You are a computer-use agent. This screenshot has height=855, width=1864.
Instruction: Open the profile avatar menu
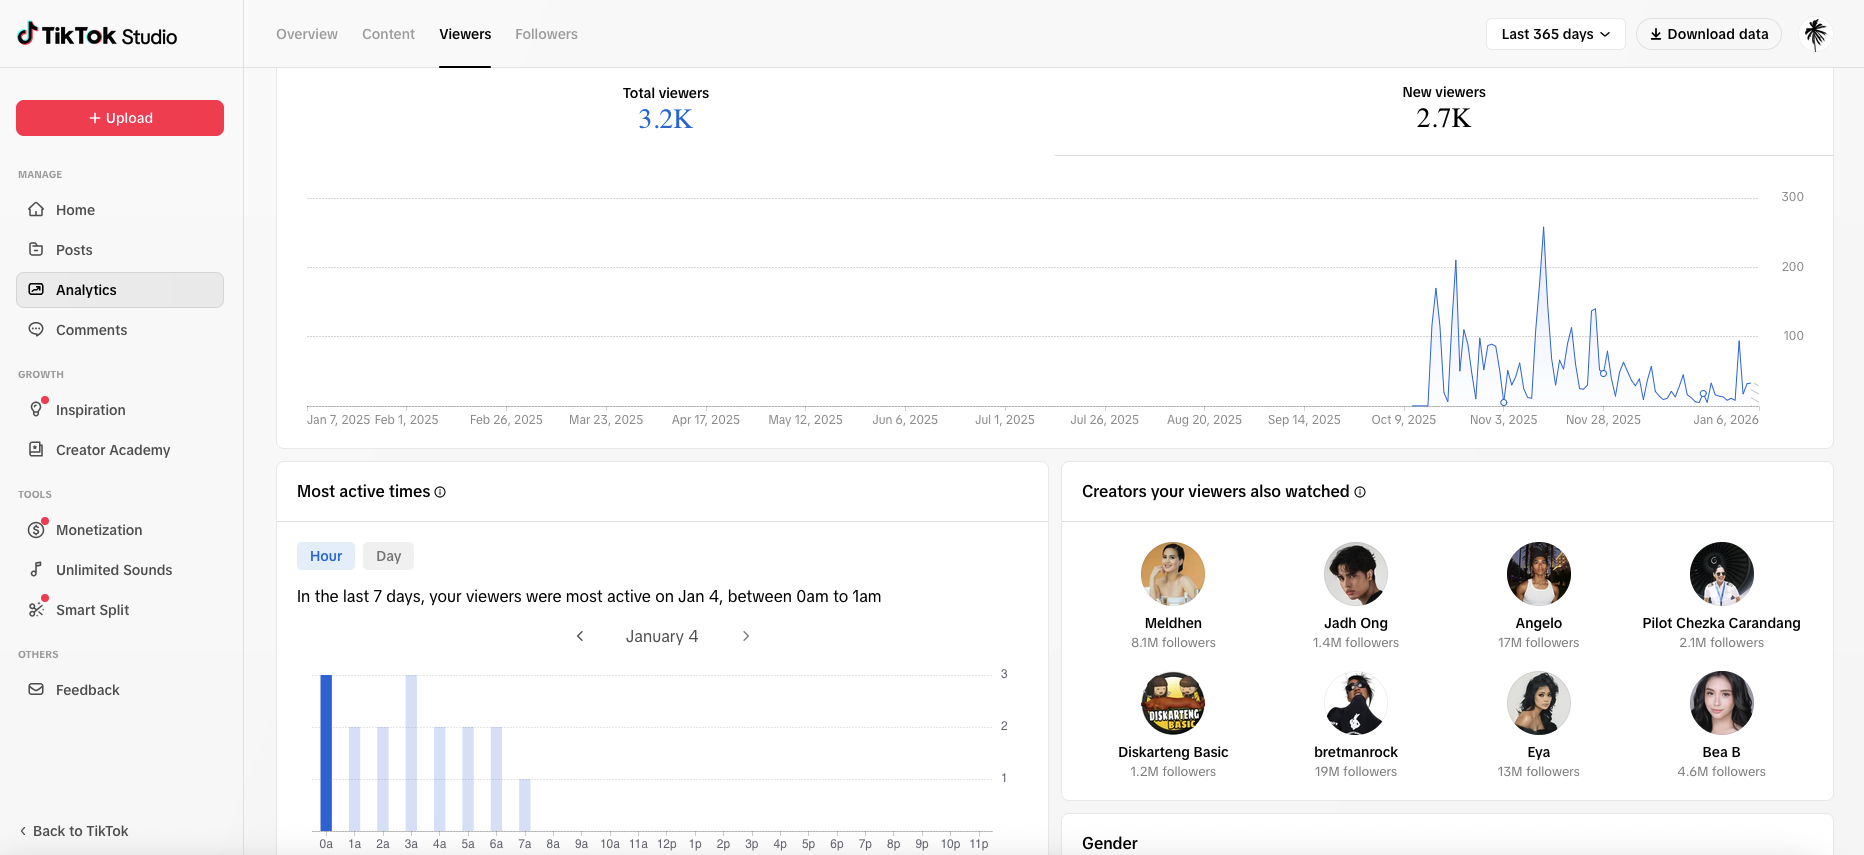[1815, 34]
